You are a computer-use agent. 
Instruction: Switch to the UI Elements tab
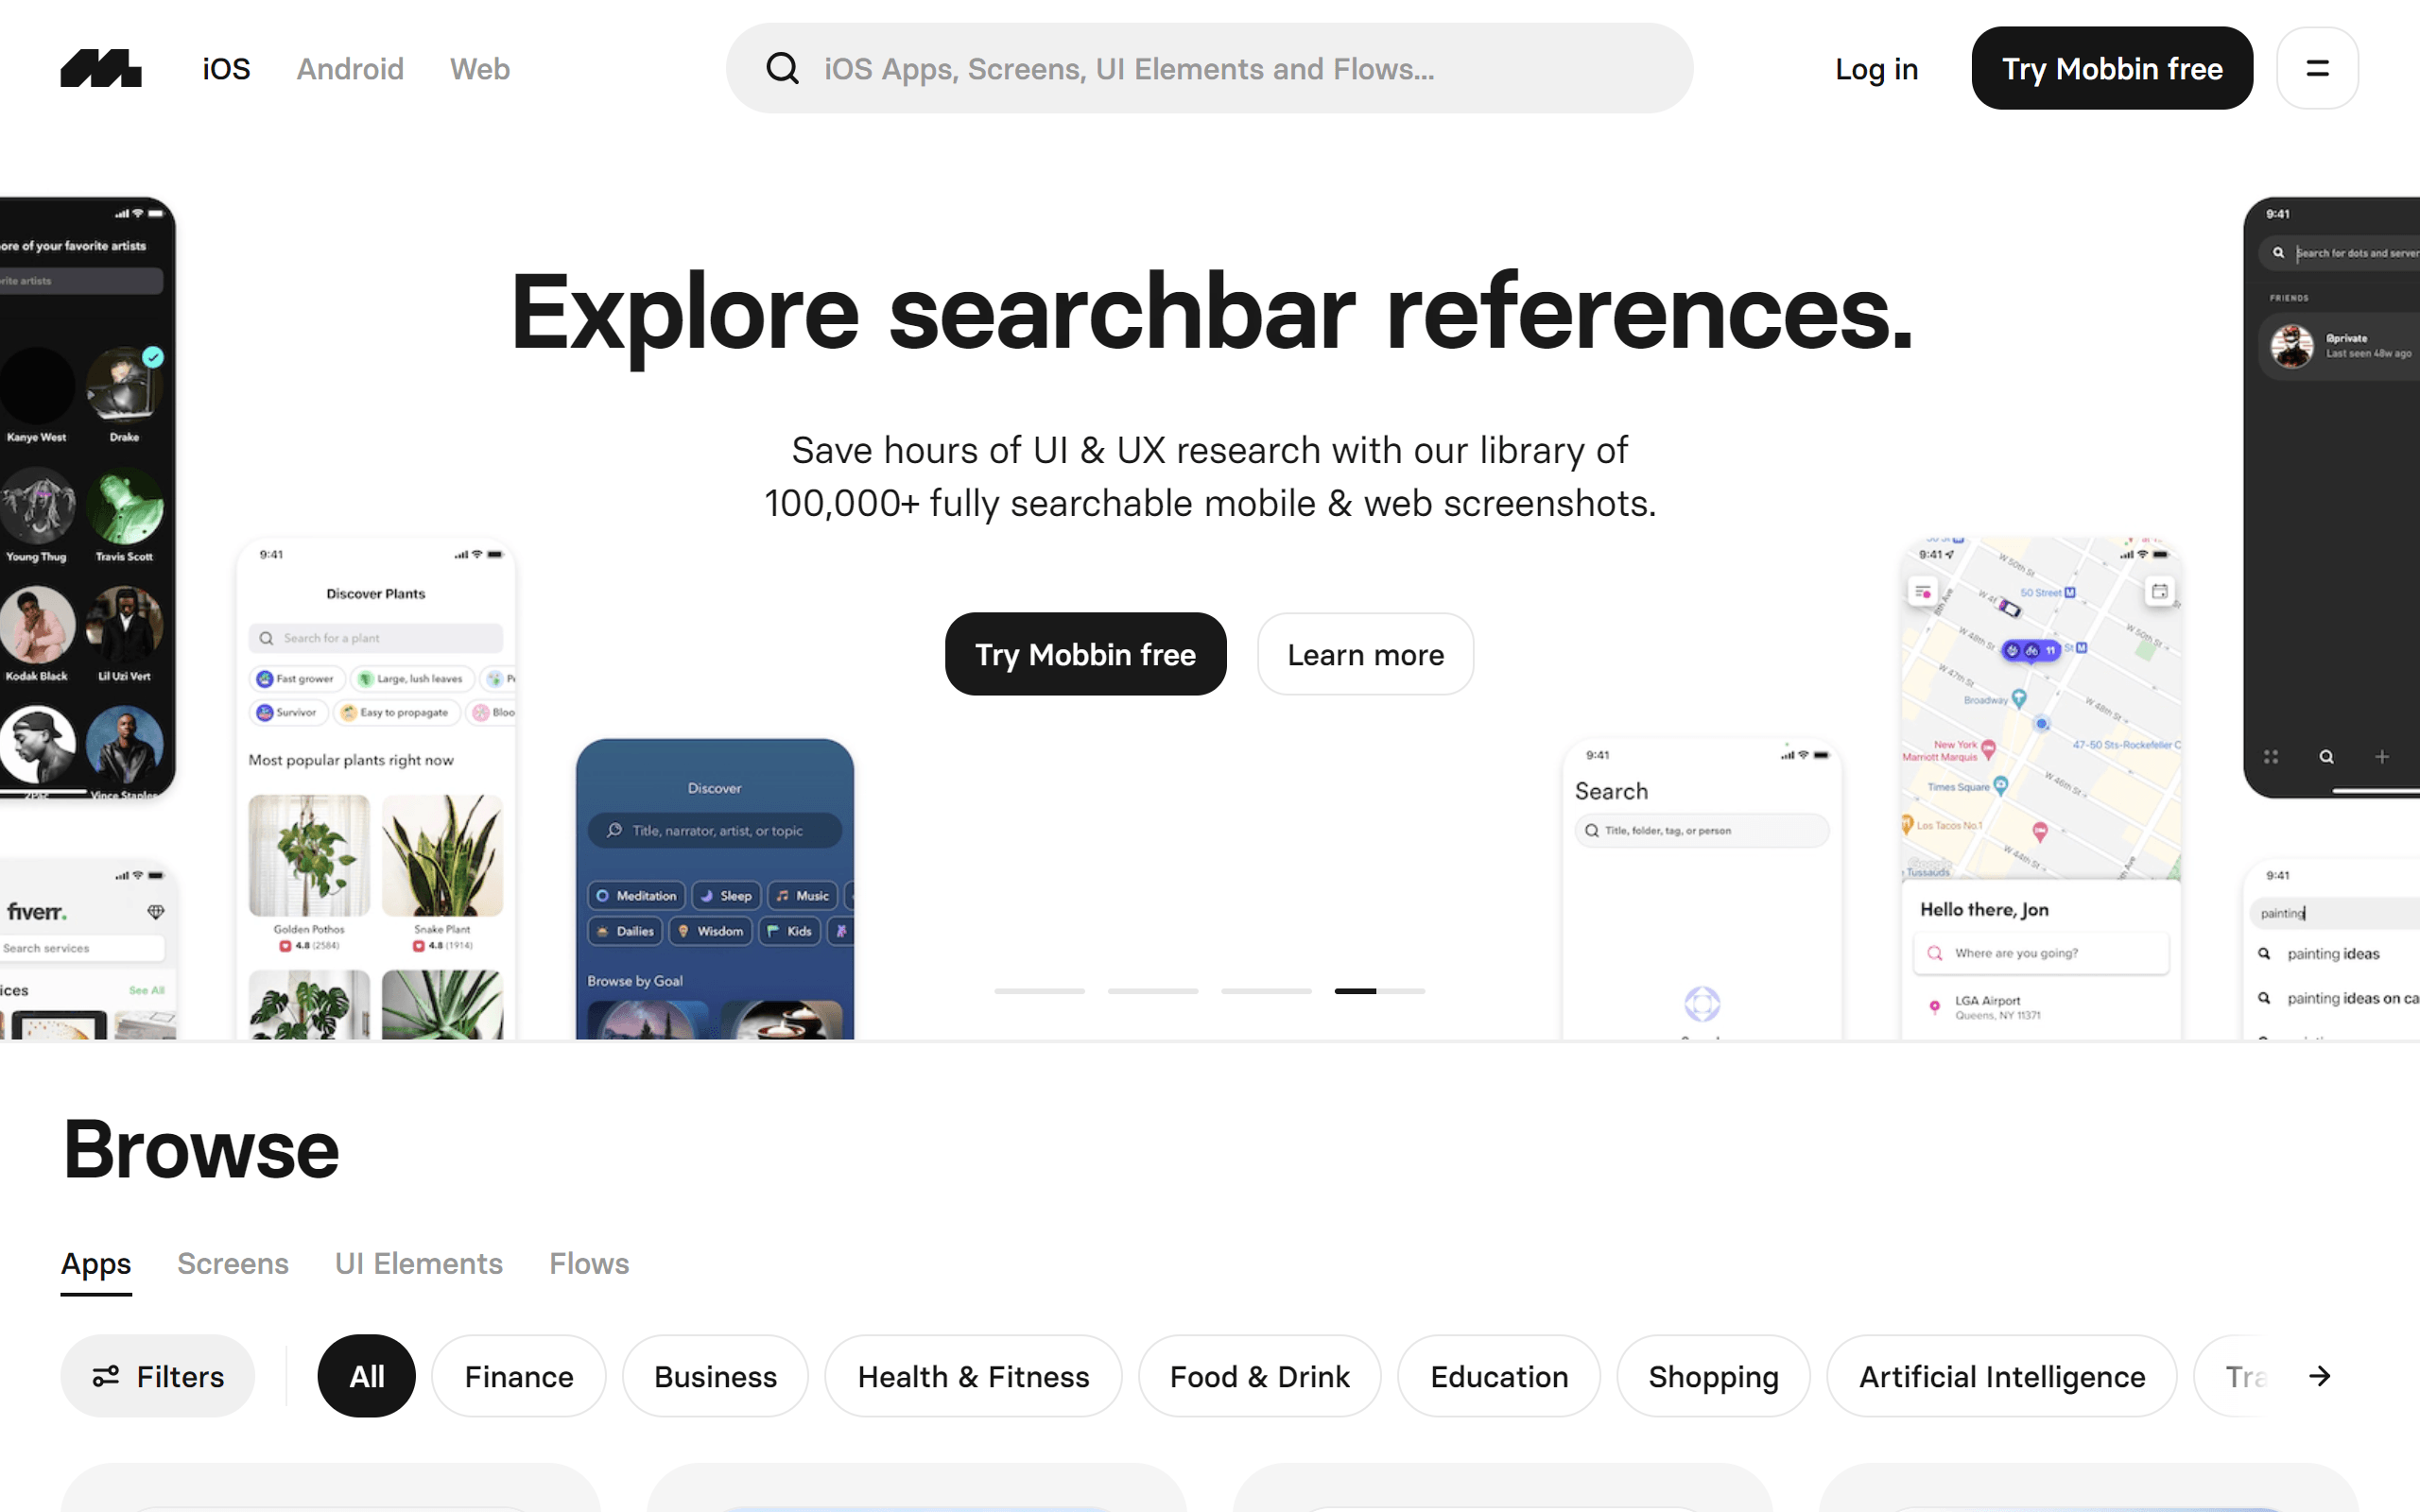pyautogui.click(x=418, y=1263)
